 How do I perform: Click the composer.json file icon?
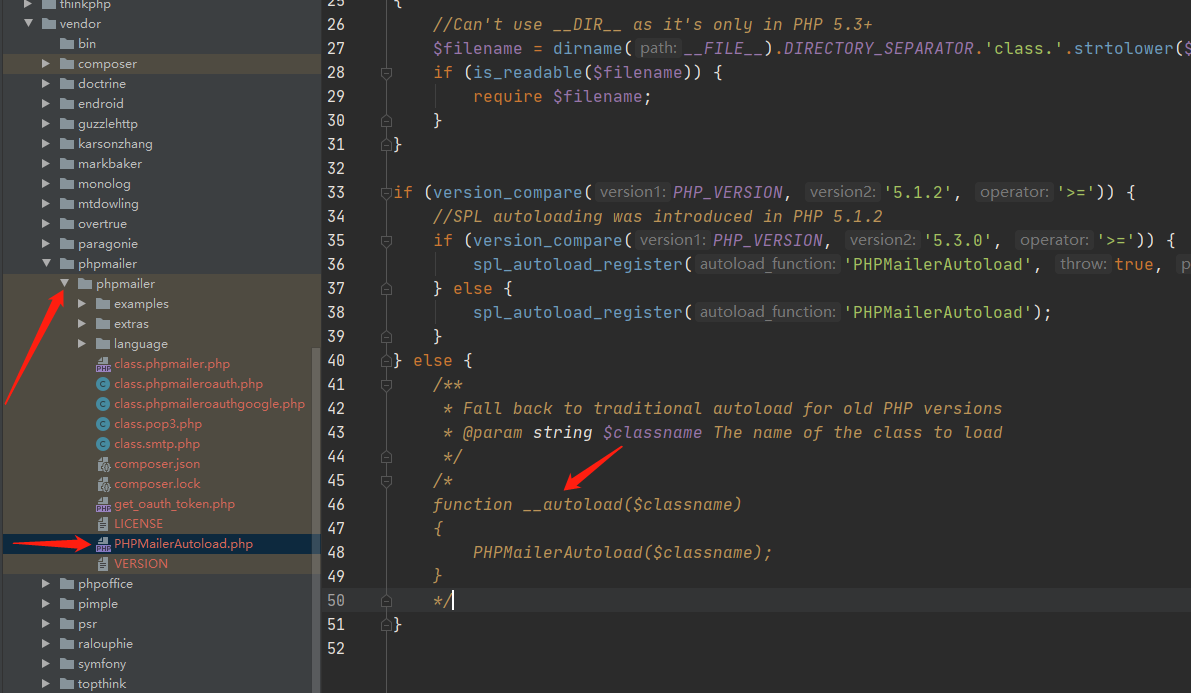(x=103, y=464)
